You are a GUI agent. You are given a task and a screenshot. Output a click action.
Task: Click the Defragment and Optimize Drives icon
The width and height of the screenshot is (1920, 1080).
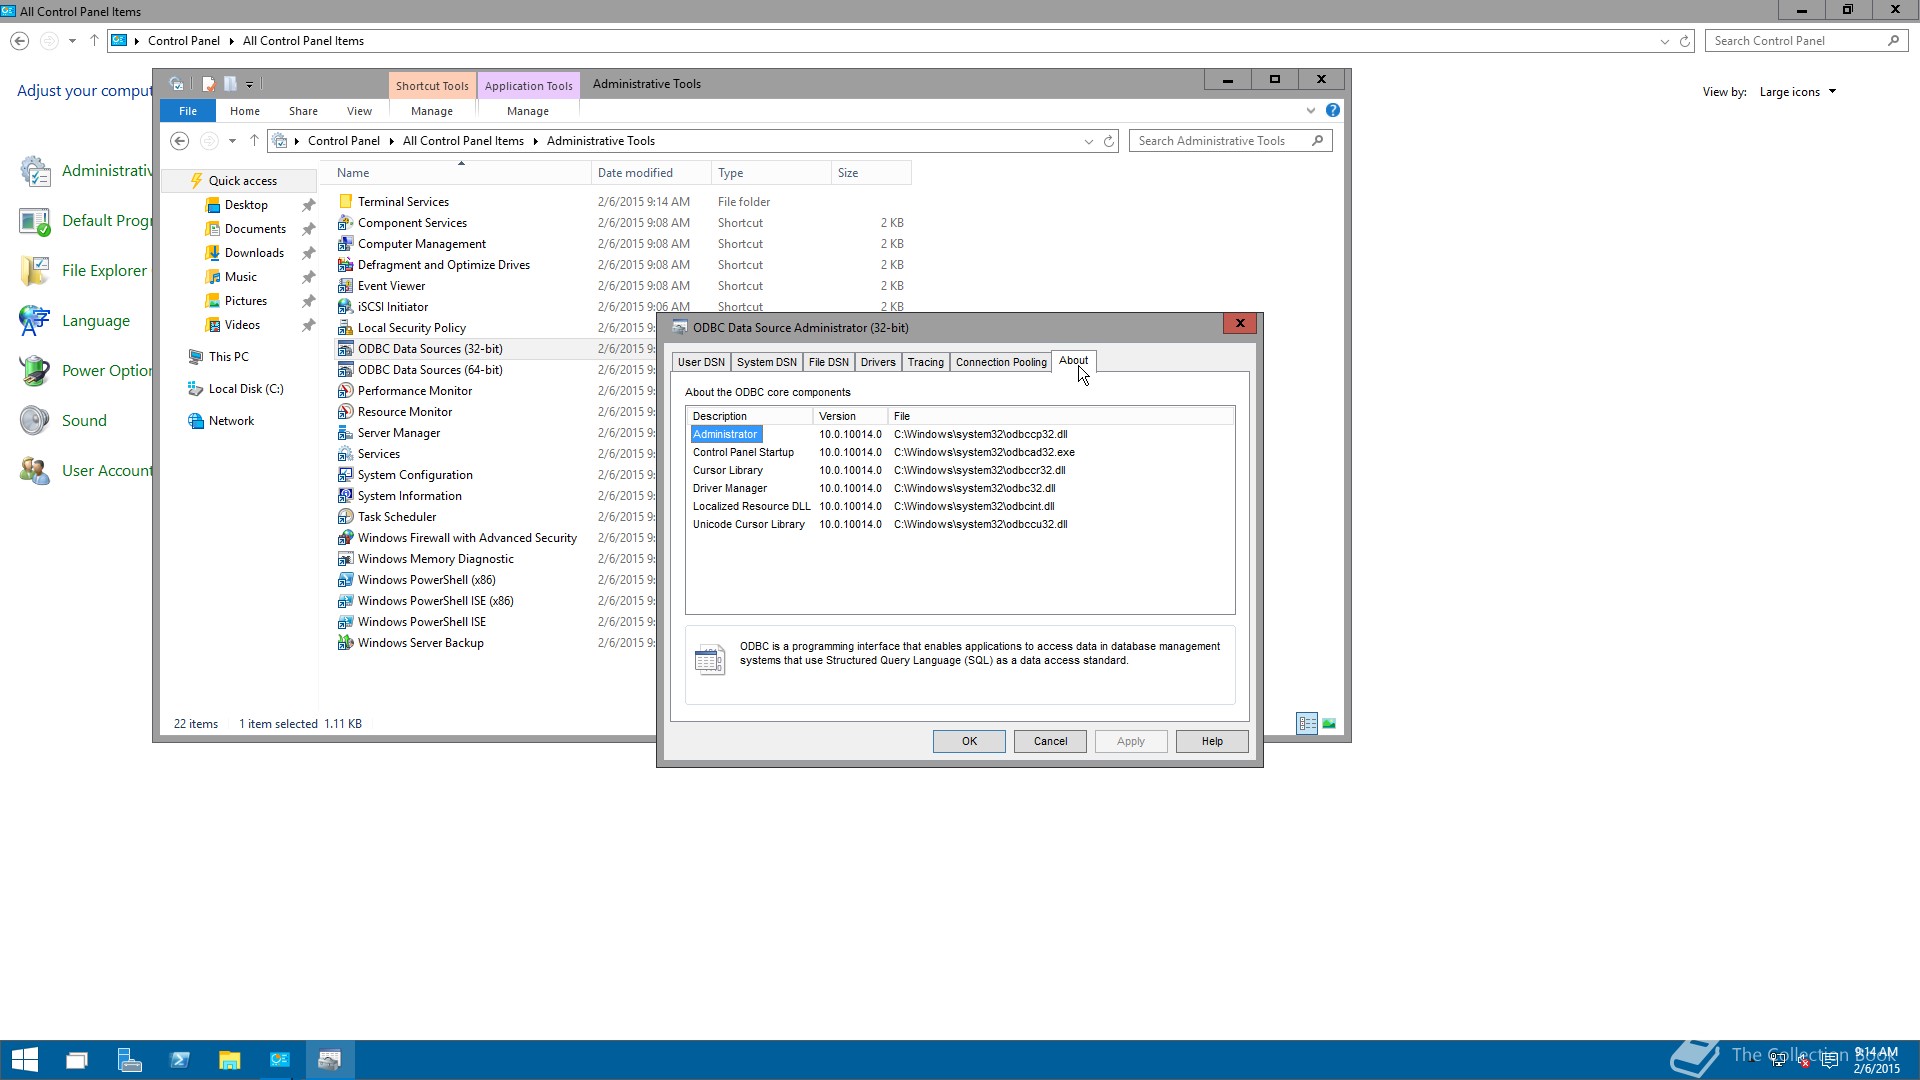(x=345, y=265)
